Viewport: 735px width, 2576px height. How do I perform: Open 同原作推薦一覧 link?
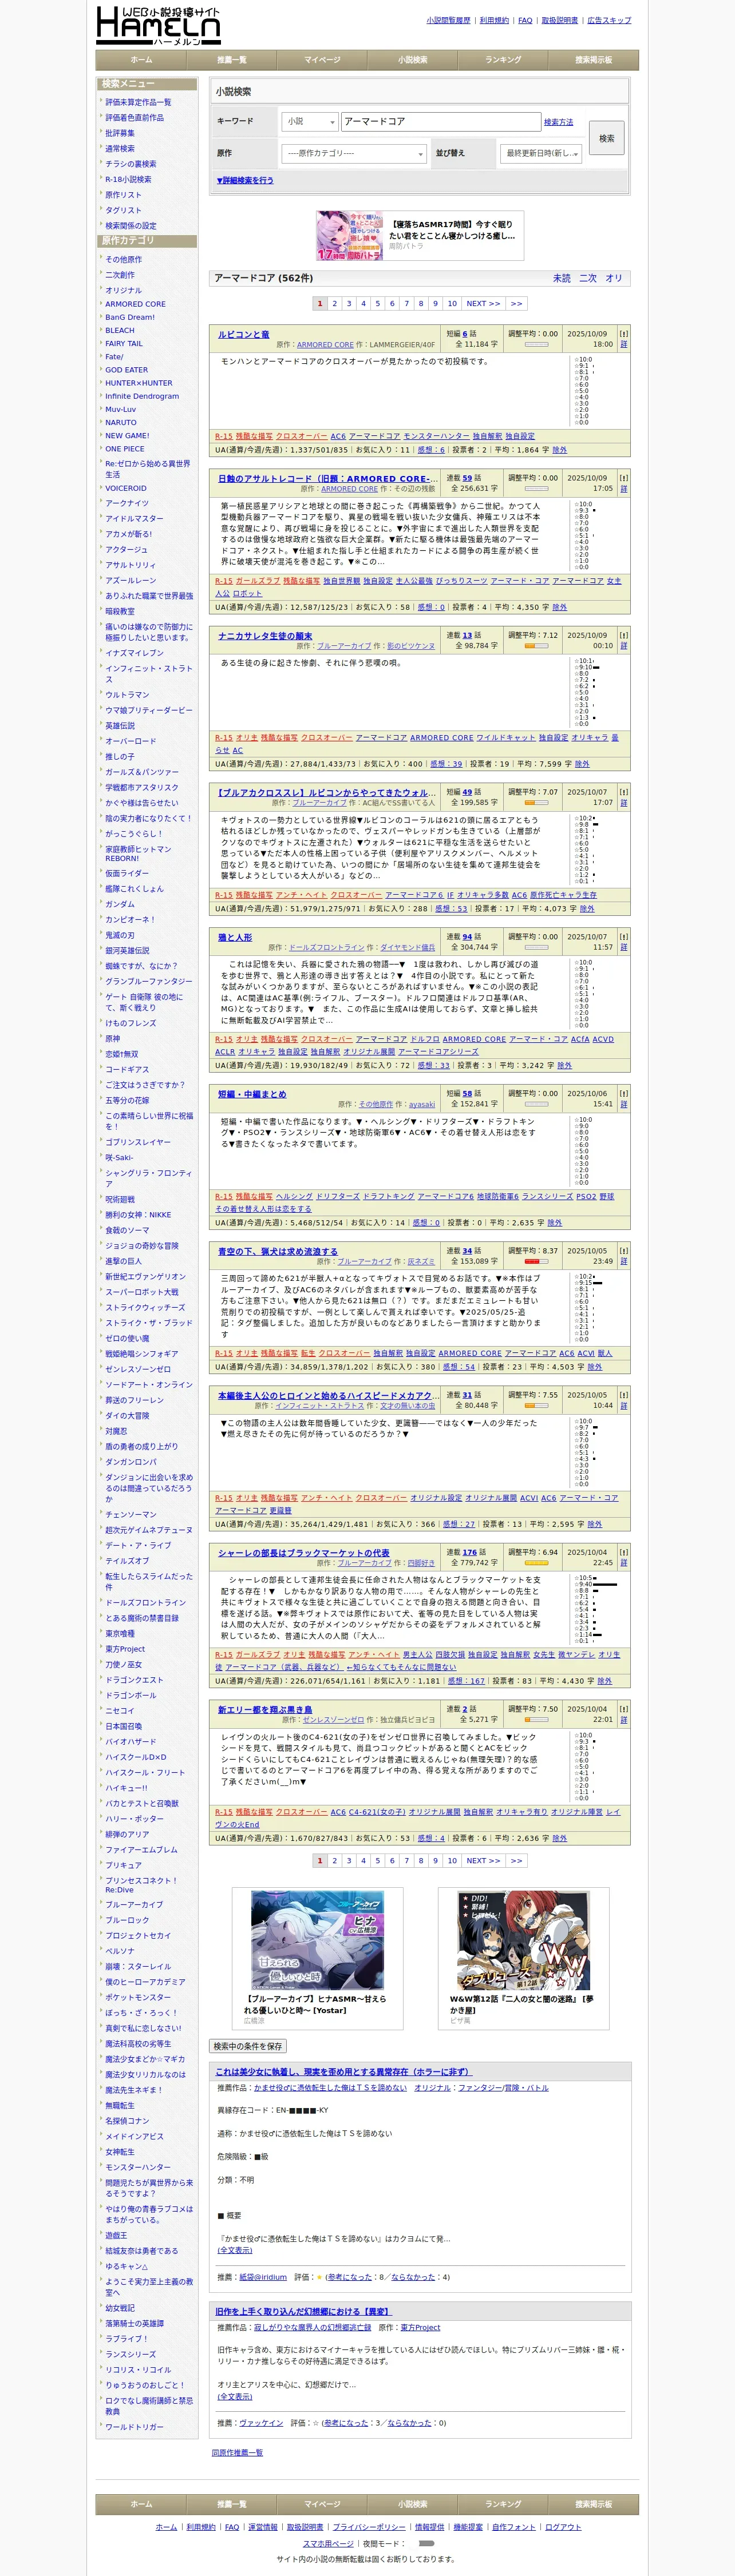tap(237, 2452)
